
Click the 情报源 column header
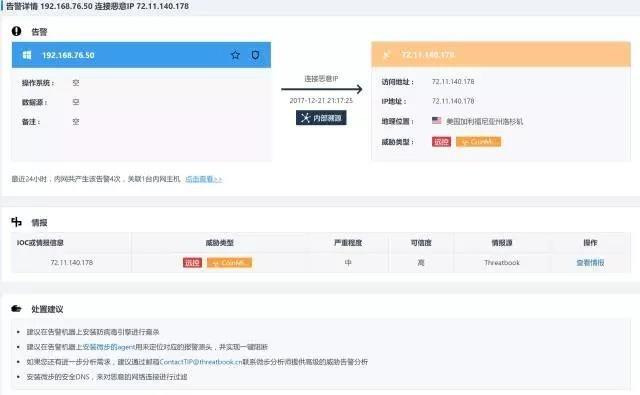(502, 243)
